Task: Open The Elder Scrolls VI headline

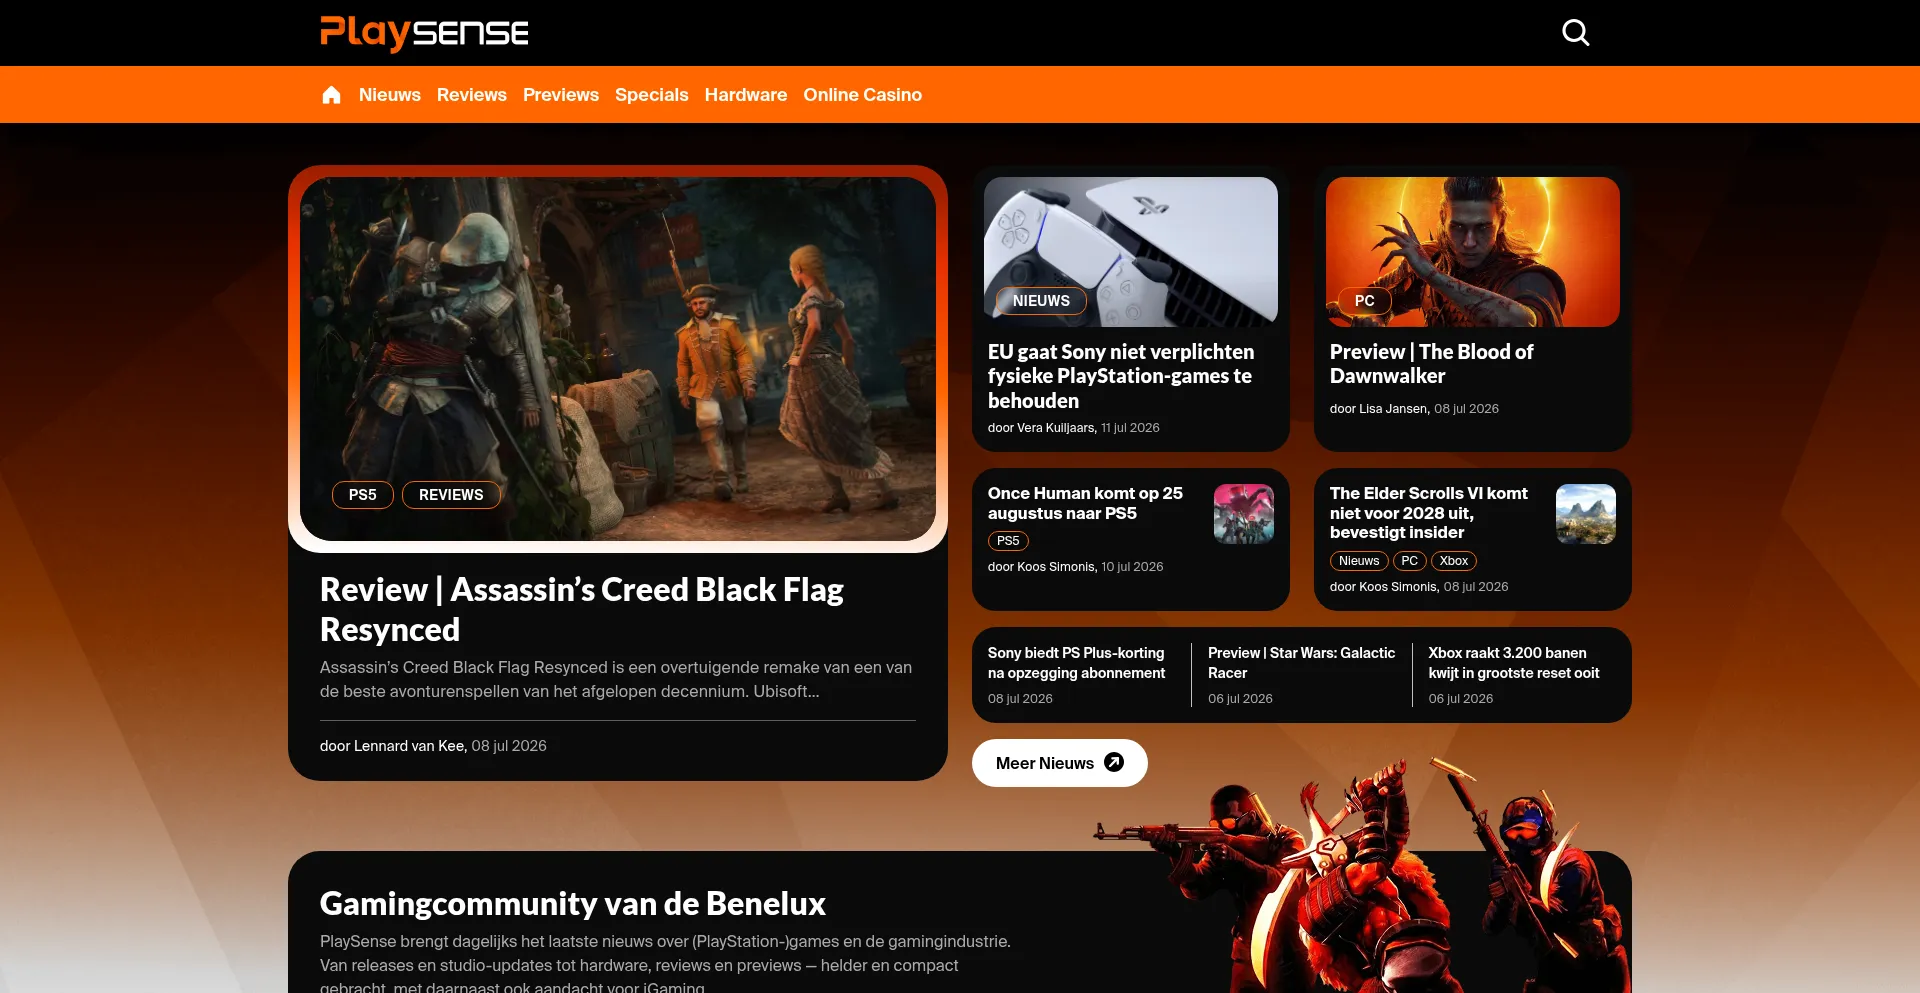Action: (x=1429, y=513)
